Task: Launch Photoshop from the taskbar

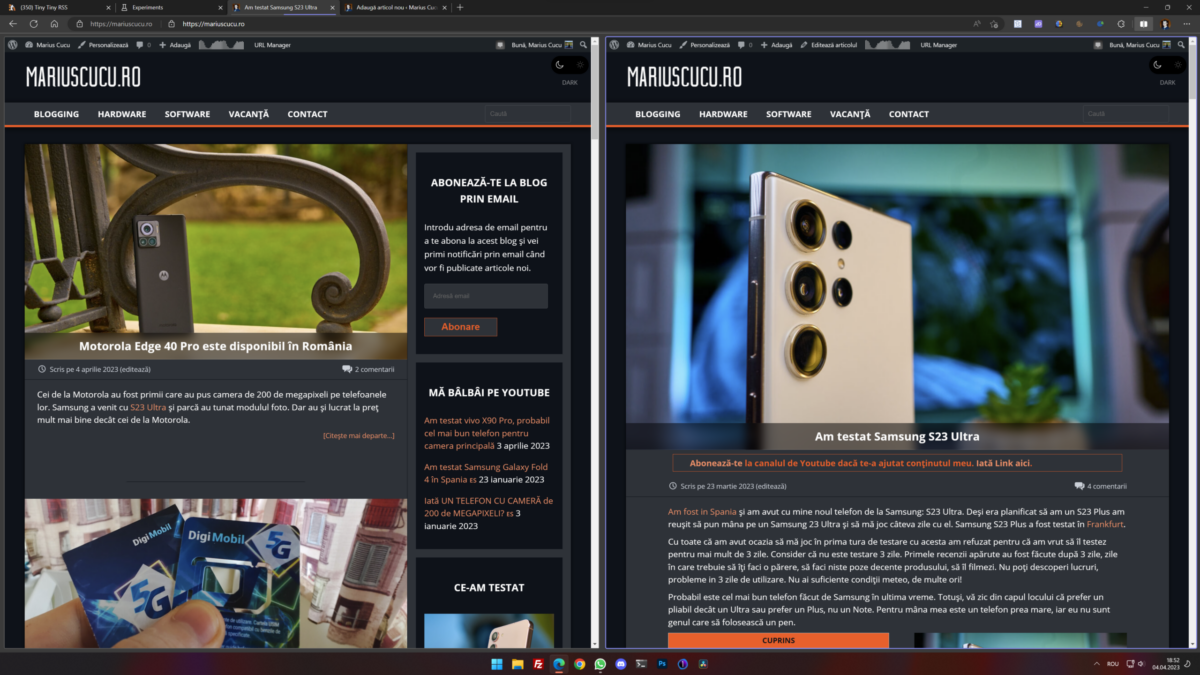Action: click(x=662, y=664)
